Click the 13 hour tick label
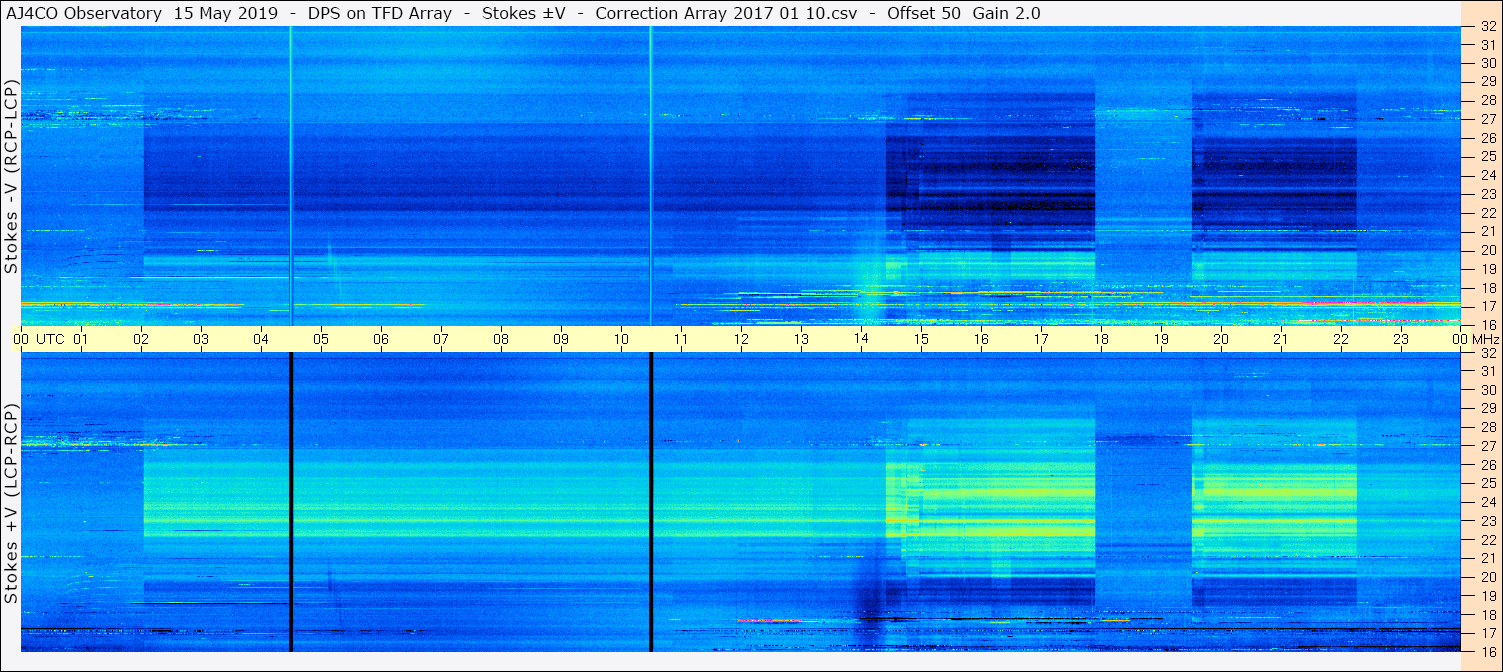Viewport: 1503px width, 672px height. pyautogui.click(x=801, y=339)
